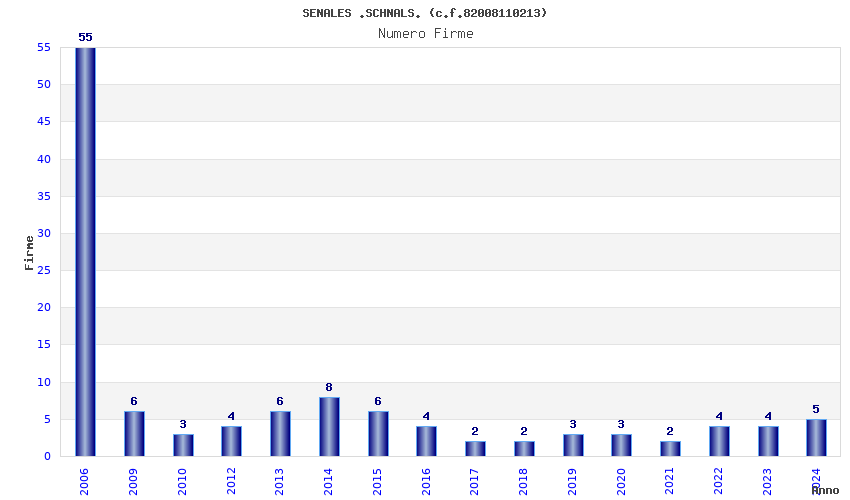850x500 pixels.
Task: Click the x-axis label 2014
Action: (x=328, y=482)
